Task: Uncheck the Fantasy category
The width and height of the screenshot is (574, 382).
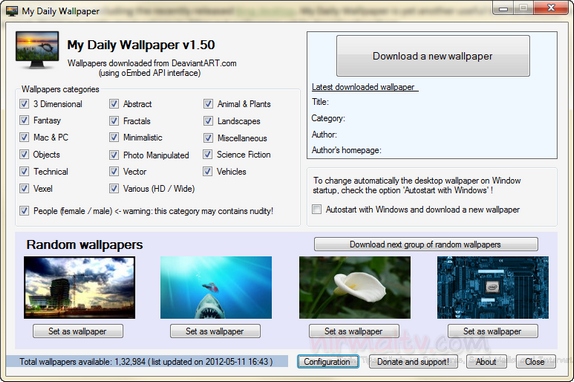Action: pos(24,120)
